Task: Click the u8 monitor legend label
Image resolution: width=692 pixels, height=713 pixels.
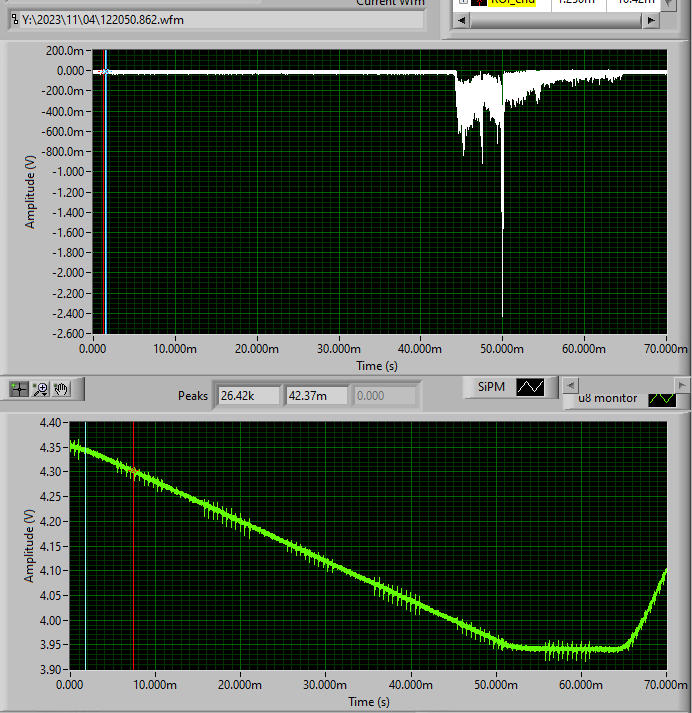Action: point(607,398)
